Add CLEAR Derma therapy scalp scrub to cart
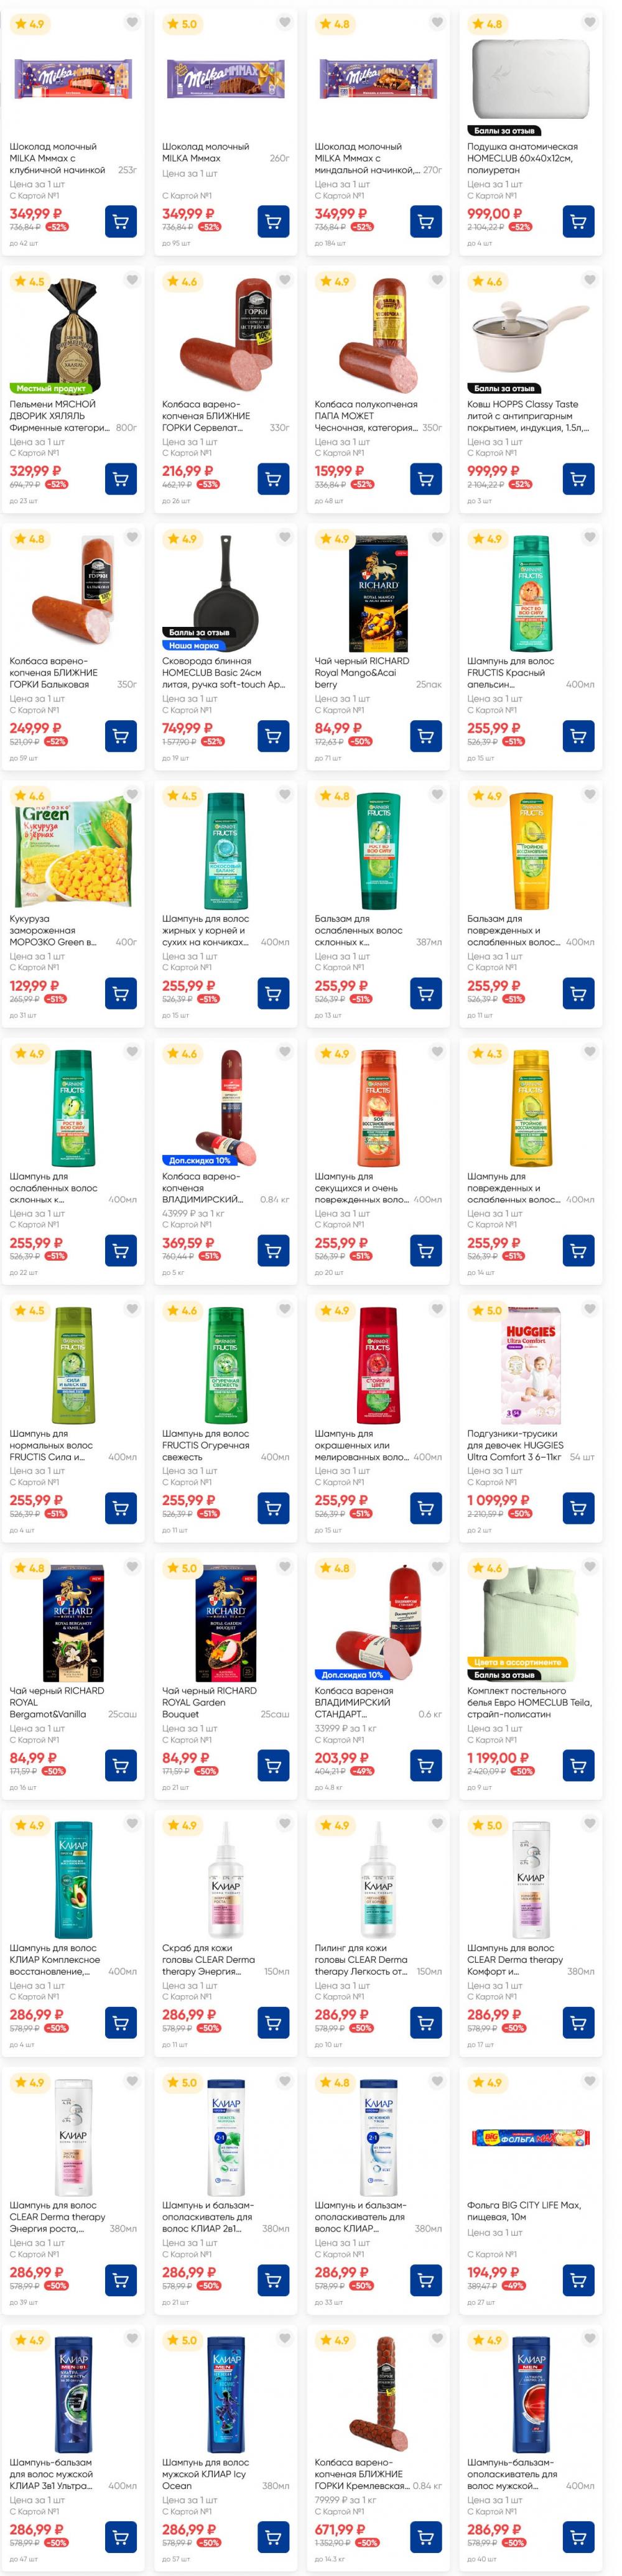The height and width of the screenshot is (2576, 622). coord(273,2022)
